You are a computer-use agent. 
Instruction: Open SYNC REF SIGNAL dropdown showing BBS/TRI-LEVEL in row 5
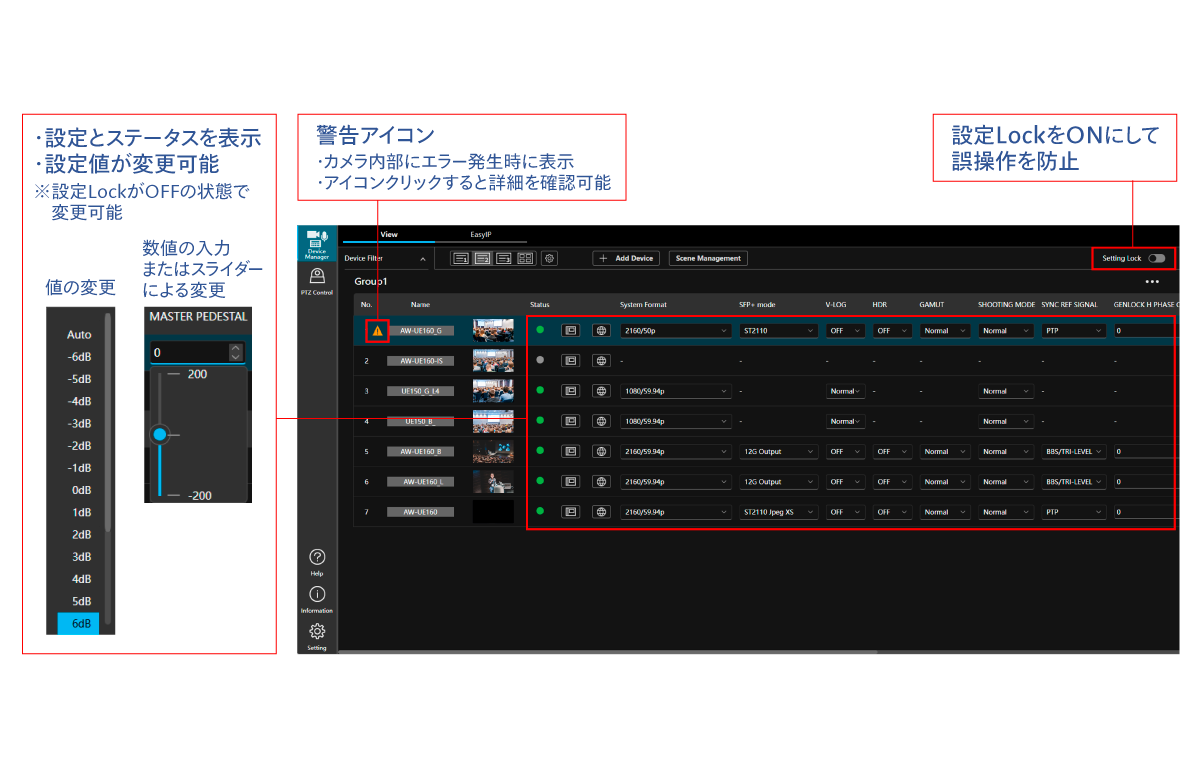click(x=1073, y=451)
